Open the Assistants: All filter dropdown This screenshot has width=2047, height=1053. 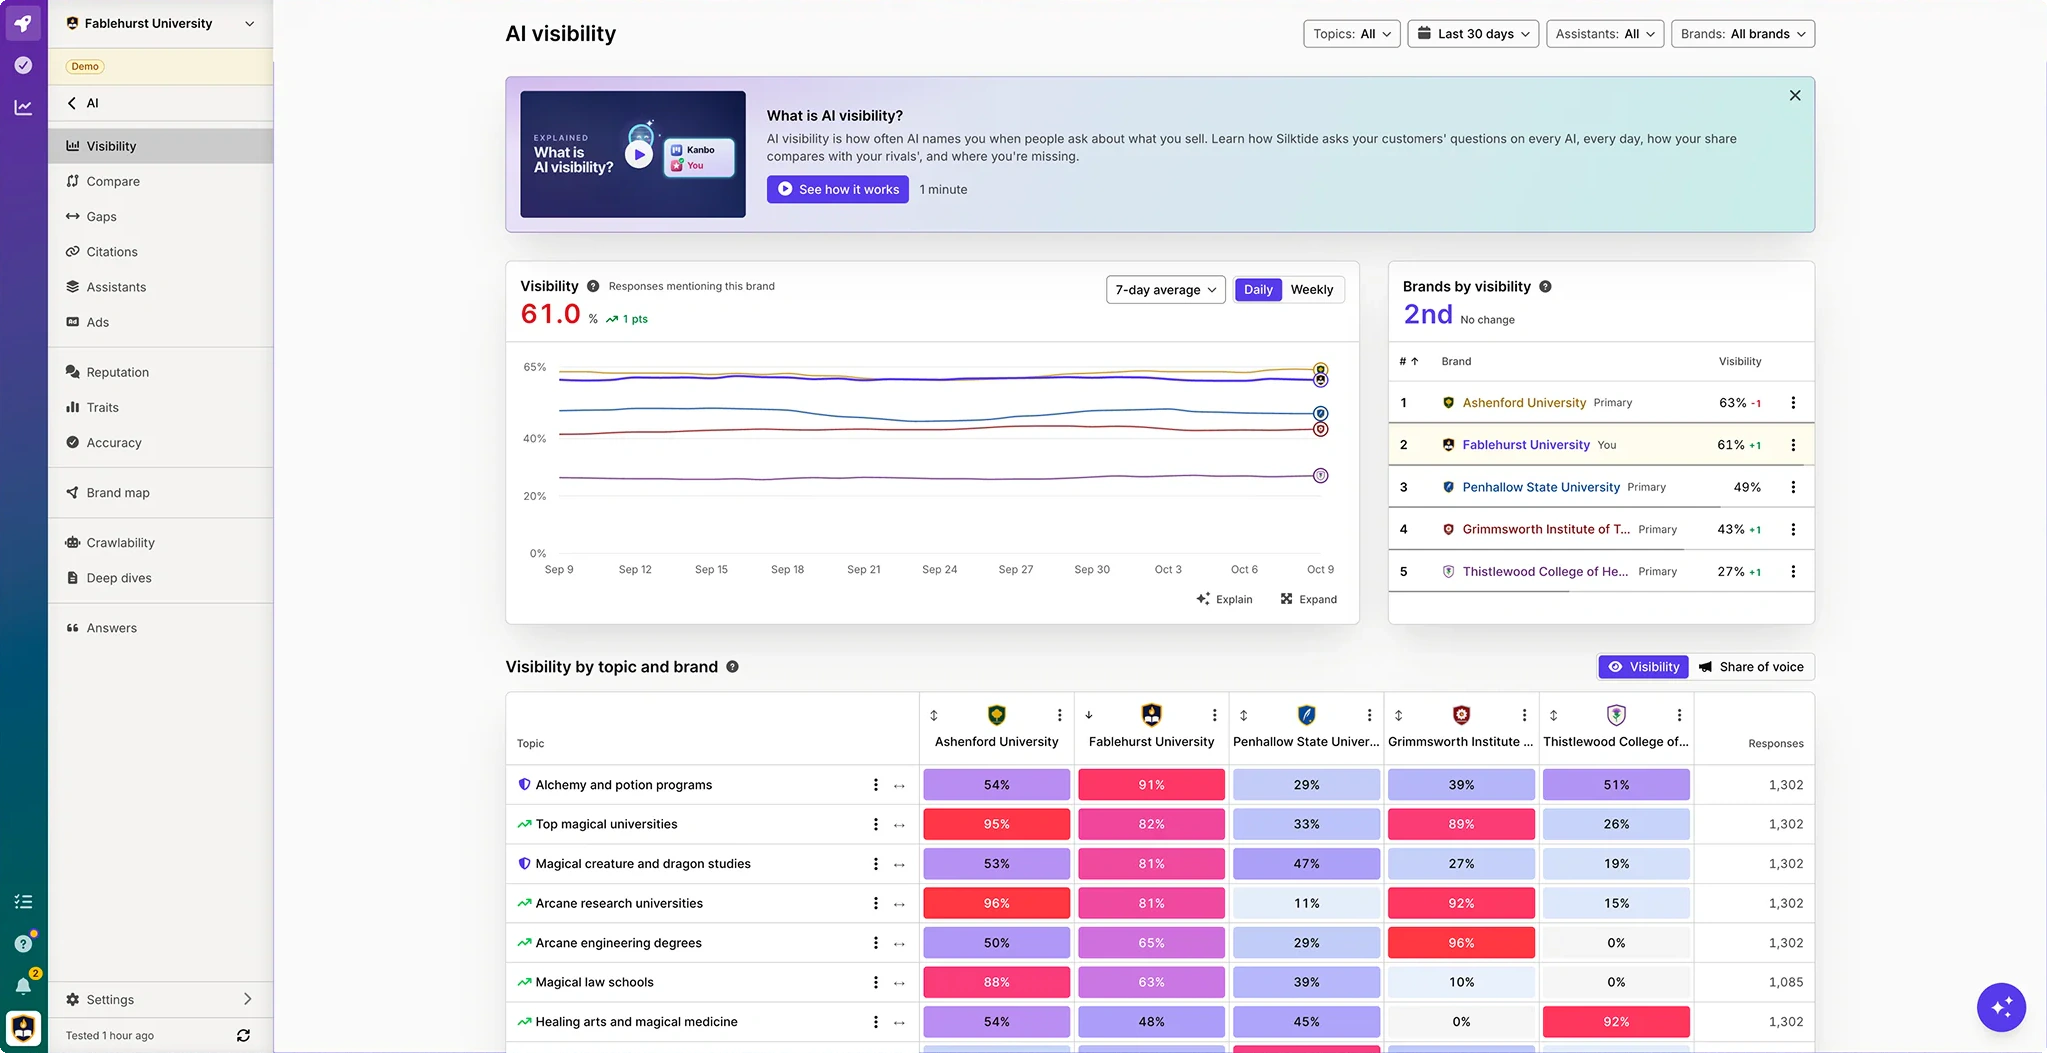pyautogui.click(x=1605, y=34)
